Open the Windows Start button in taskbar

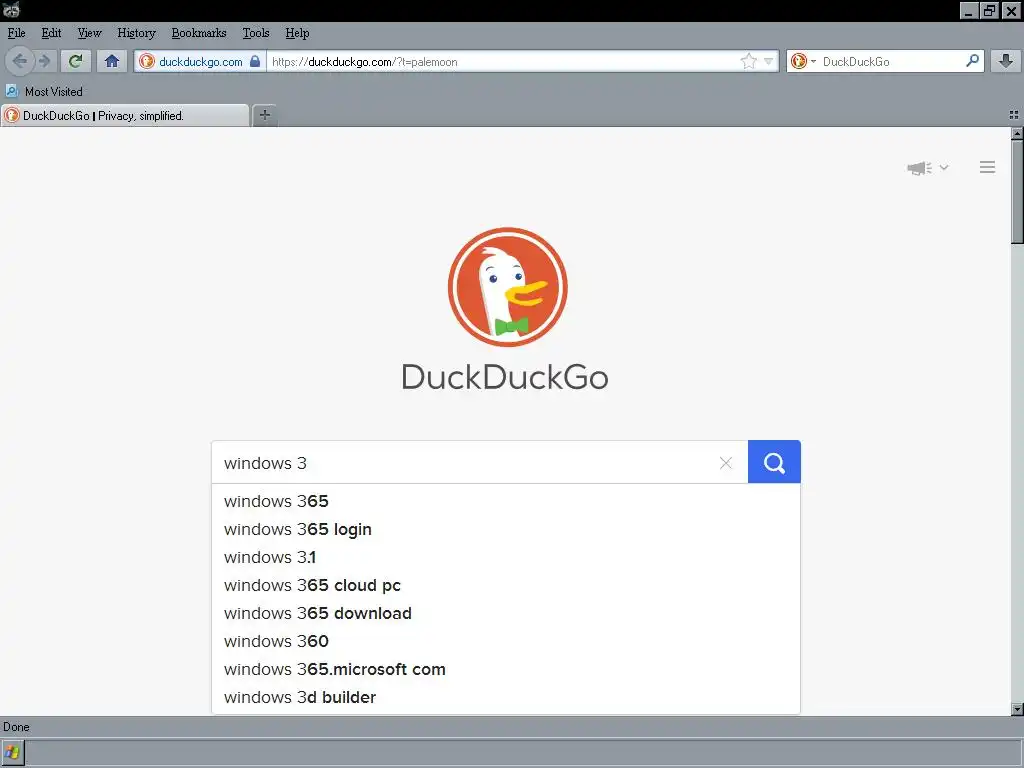click(12, 752)
